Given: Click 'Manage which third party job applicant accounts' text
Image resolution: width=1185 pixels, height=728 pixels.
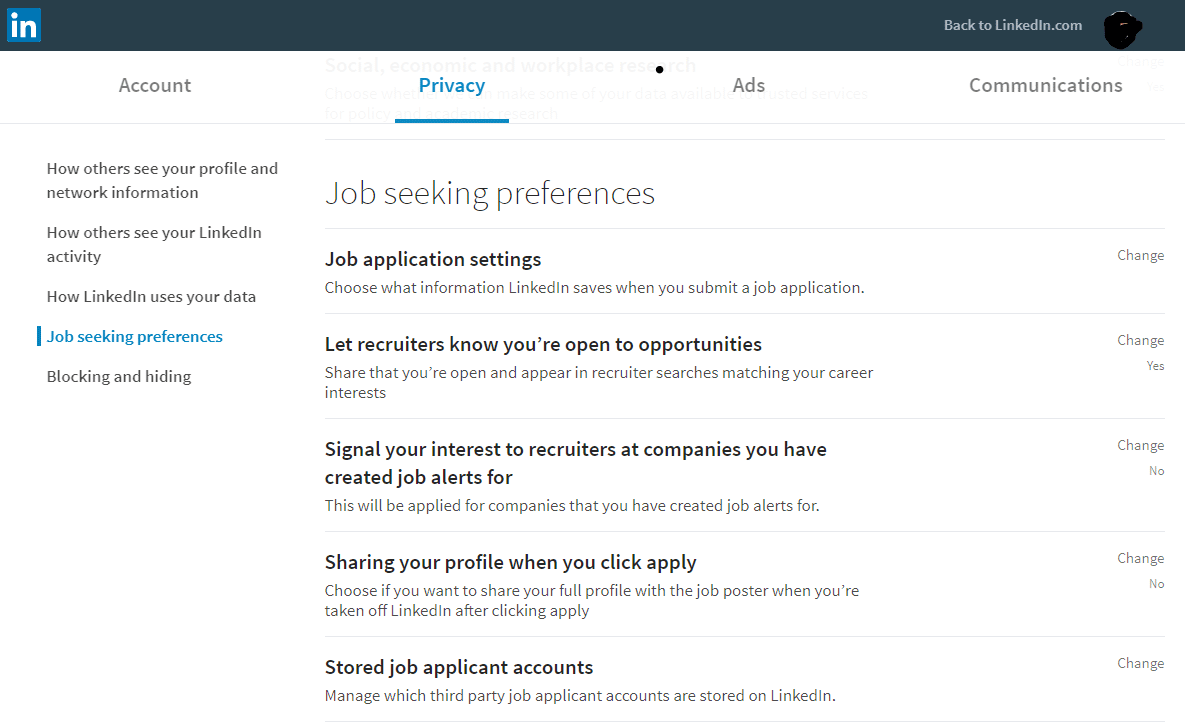Looking at the screenshot, I should tap(580, 695).
